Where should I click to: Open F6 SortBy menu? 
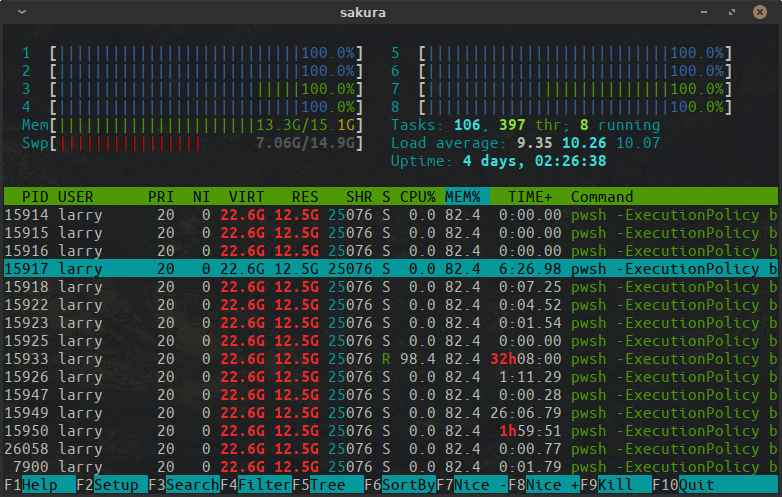pyautogui.click(x=400, y=485)
